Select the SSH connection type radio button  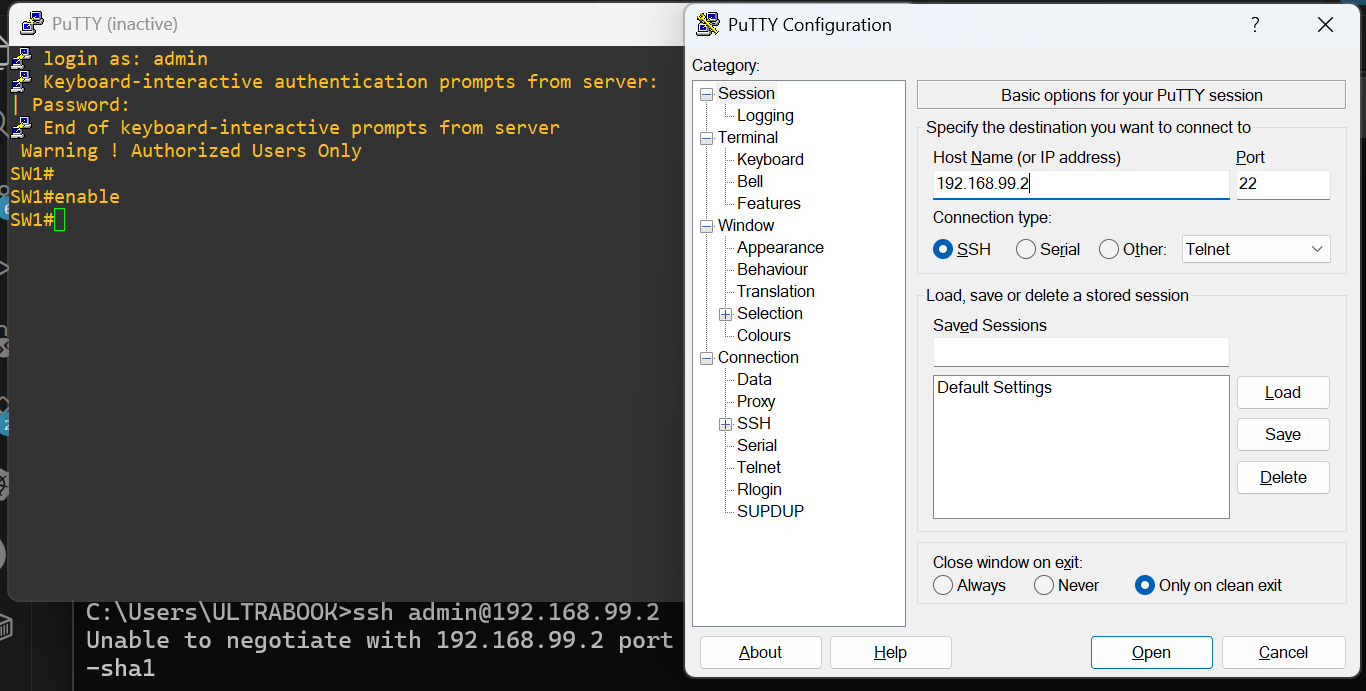[943, 249]
